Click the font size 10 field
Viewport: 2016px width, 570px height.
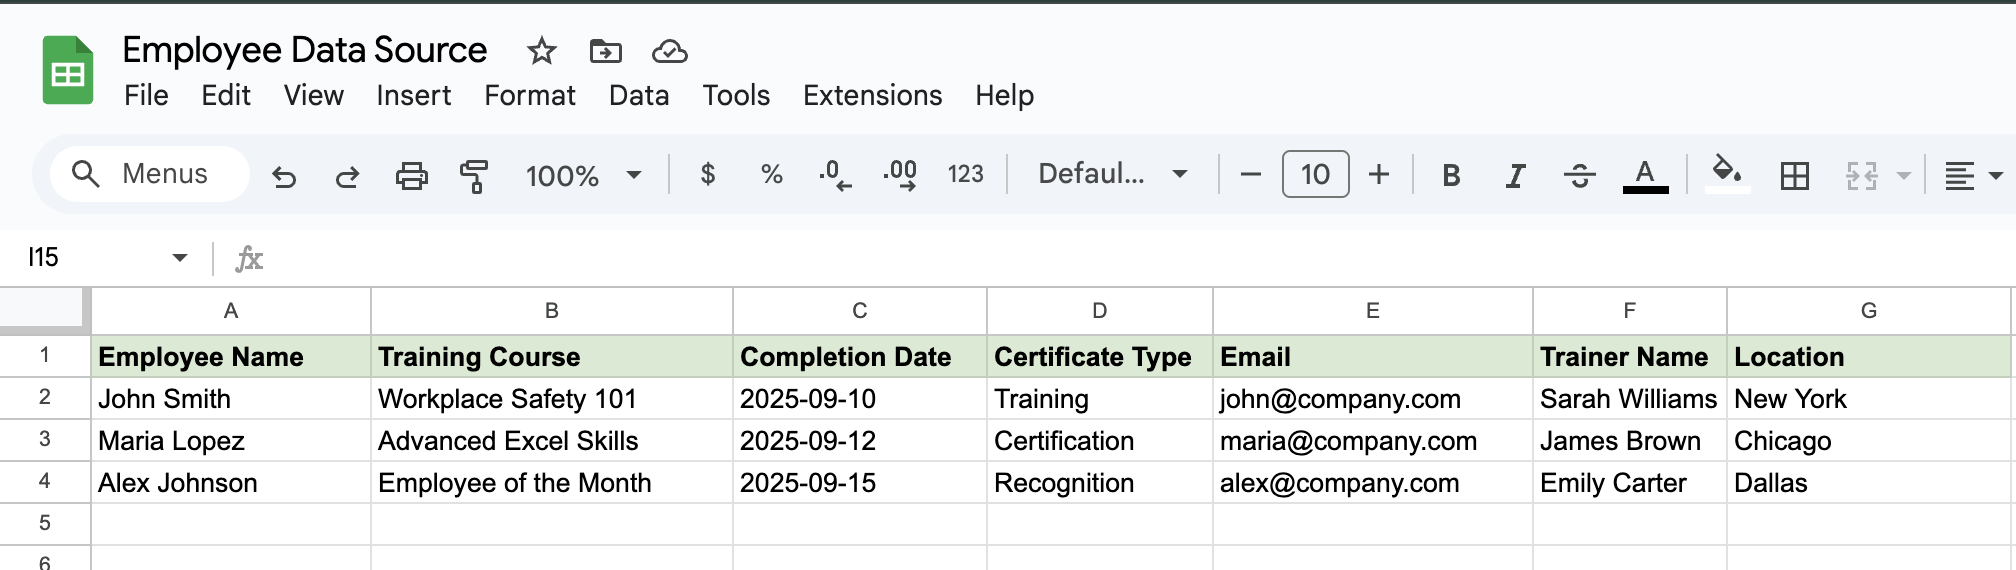coord(1315,174)
